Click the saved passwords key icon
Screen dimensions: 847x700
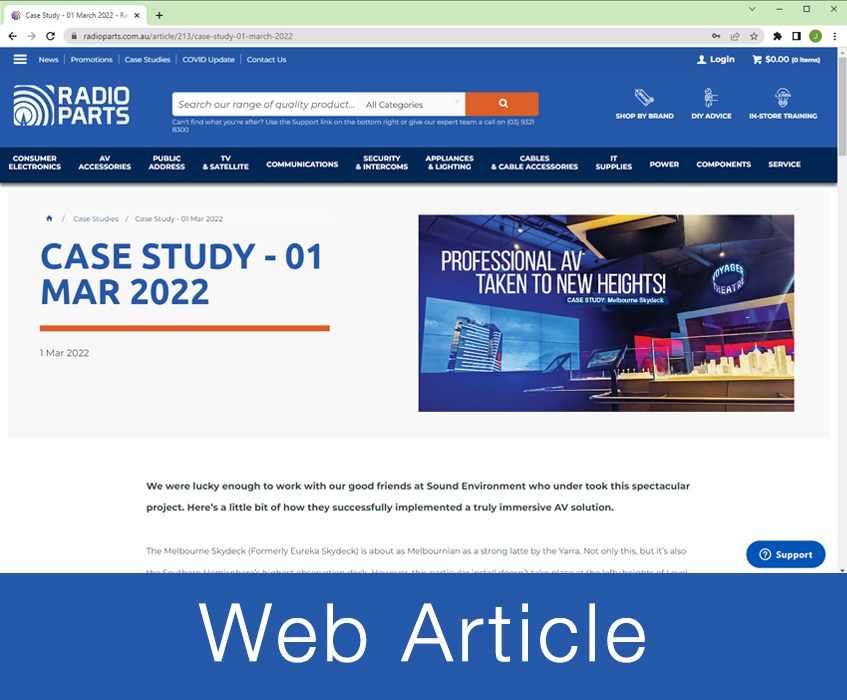point(716,36)
